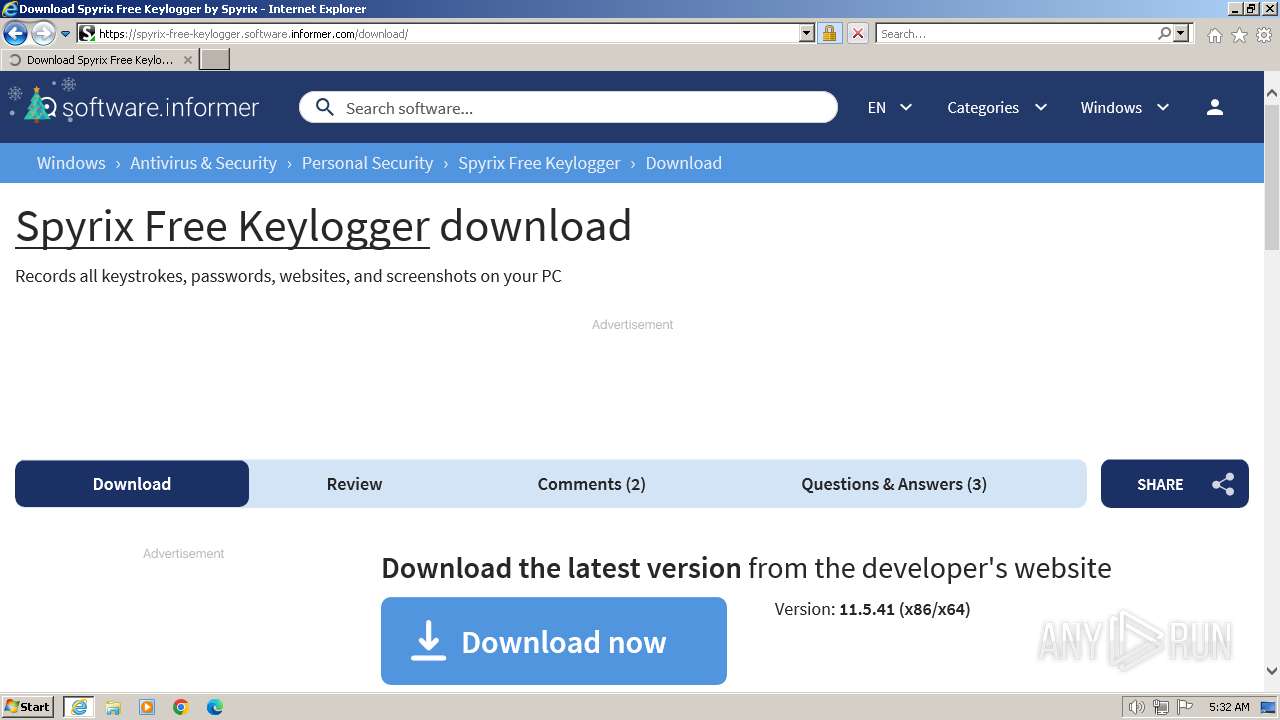Click the volume speaker tray icon
1280x720 pixels.
pyautogui.click(x=1137, y=707)
